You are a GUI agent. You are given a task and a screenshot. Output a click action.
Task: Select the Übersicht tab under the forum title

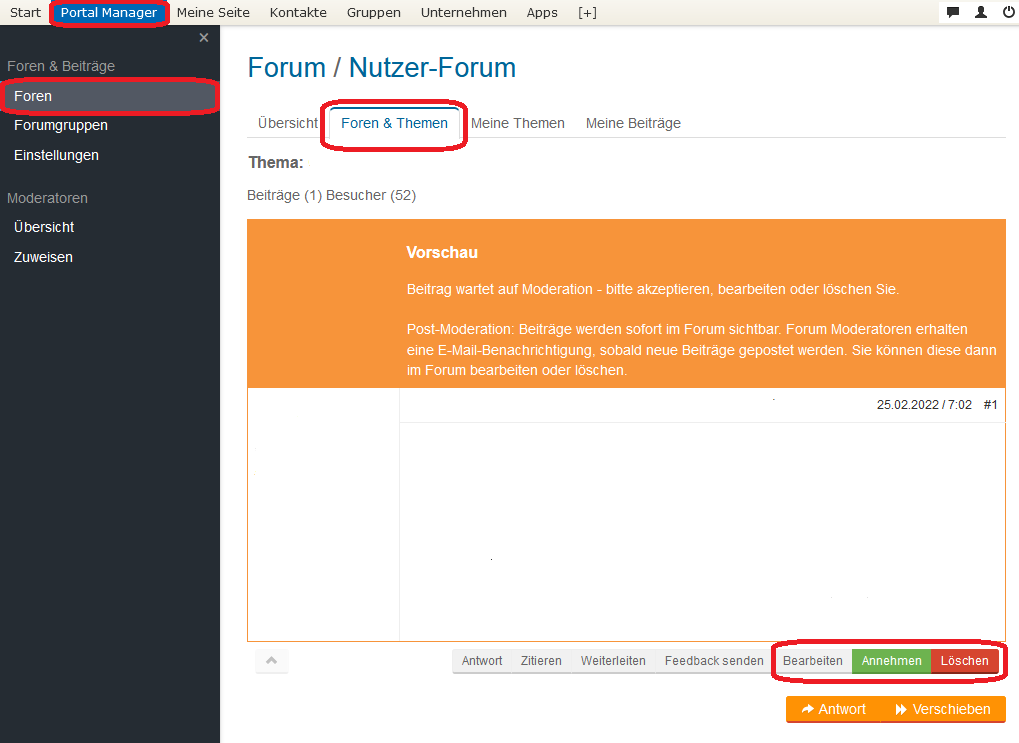(287, 123)
